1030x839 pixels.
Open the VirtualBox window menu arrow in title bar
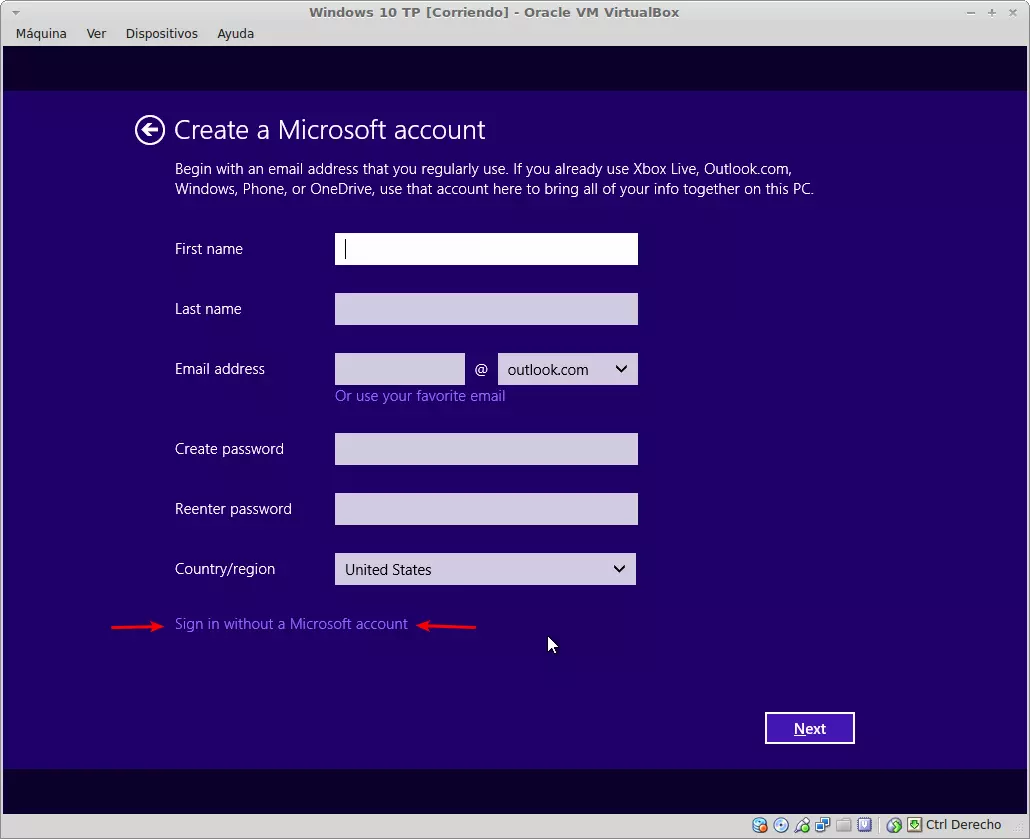click(x=15, y=12)
